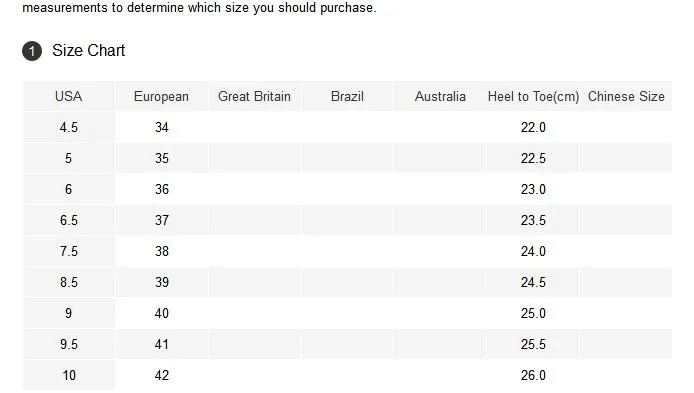Select the Australia column header
This screenshot has width=694, height=393.
(440, 96)
